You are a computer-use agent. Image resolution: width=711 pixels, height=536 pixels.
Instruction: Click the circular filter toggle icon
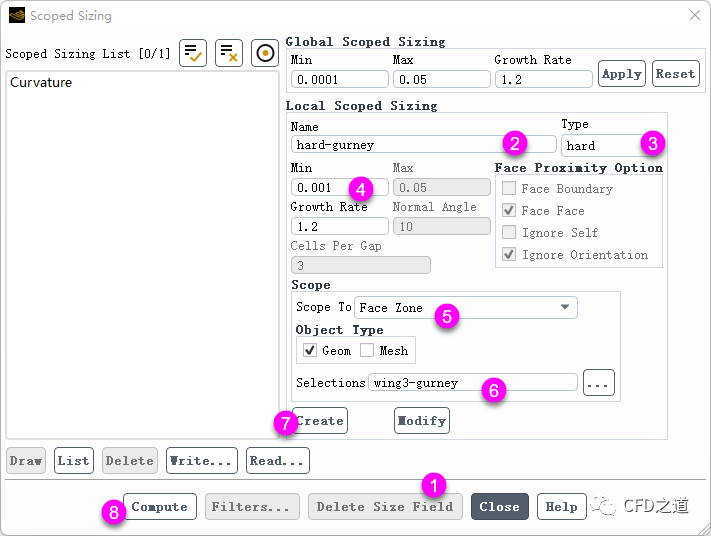point(265,53)
